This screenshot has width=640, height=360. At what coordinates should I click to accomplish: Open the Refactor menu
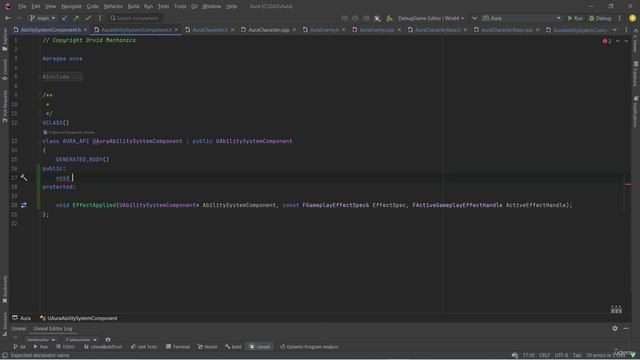[113, 6]
